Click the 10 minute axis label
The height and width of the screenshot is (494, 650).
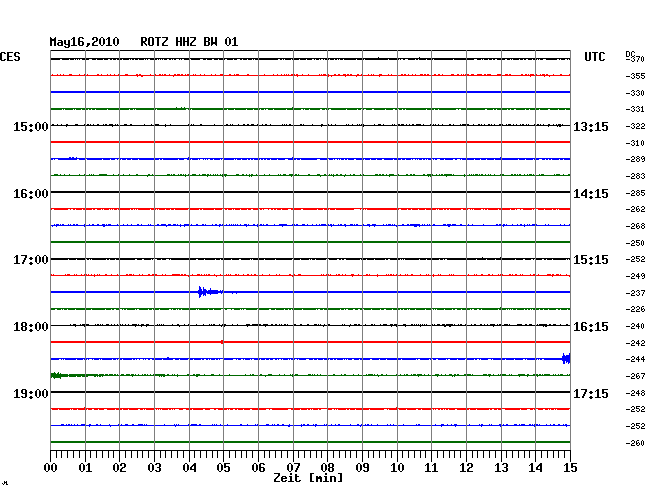click(397, 468)
